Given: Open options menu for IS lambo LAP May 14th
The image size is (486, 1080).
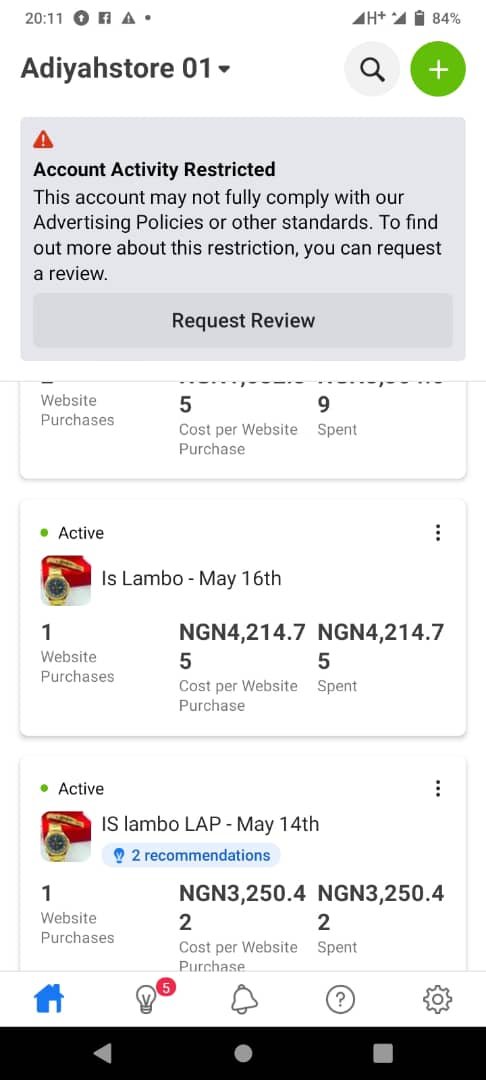Looking at the screenshot, I should (438, 789).
